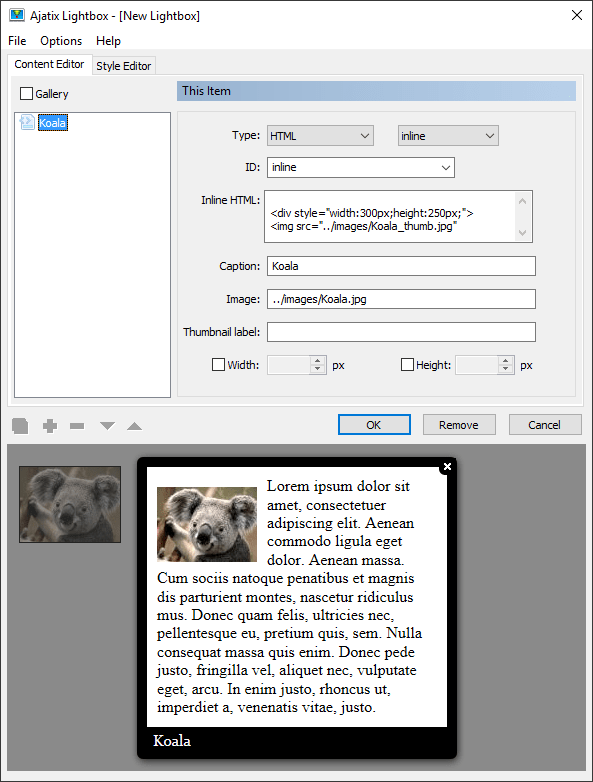Decrease Height value with spinner down arrow
593x782 pixels.
click(505, 370)
